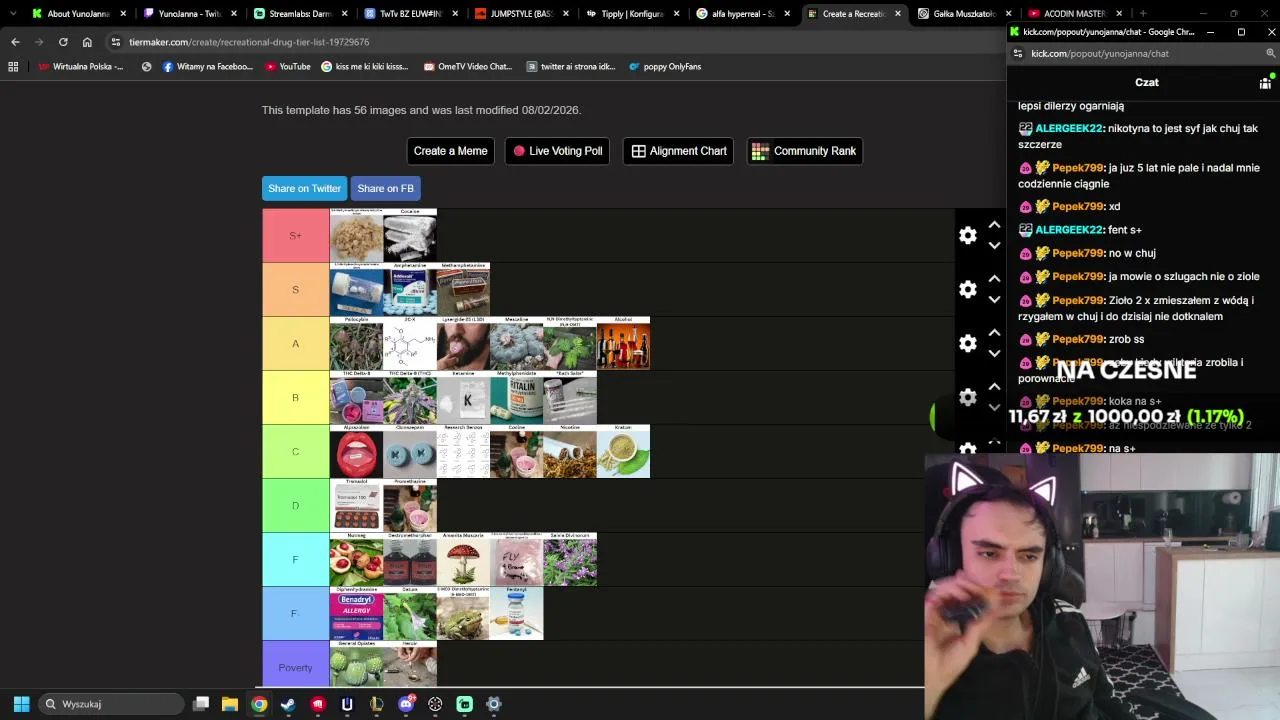Select the D tier label
The width and height of the screenshot is (1280, 720).
295,505
